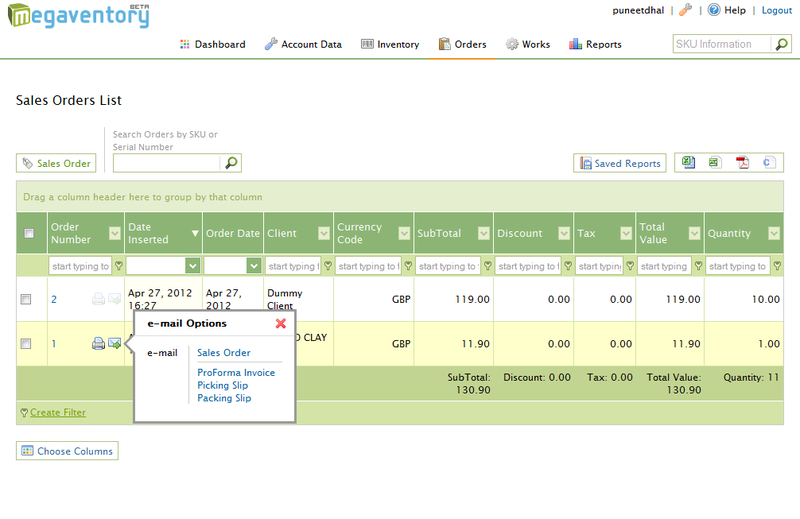
Task: Go to Dashboard menu
Action: (x=212, y=44)
